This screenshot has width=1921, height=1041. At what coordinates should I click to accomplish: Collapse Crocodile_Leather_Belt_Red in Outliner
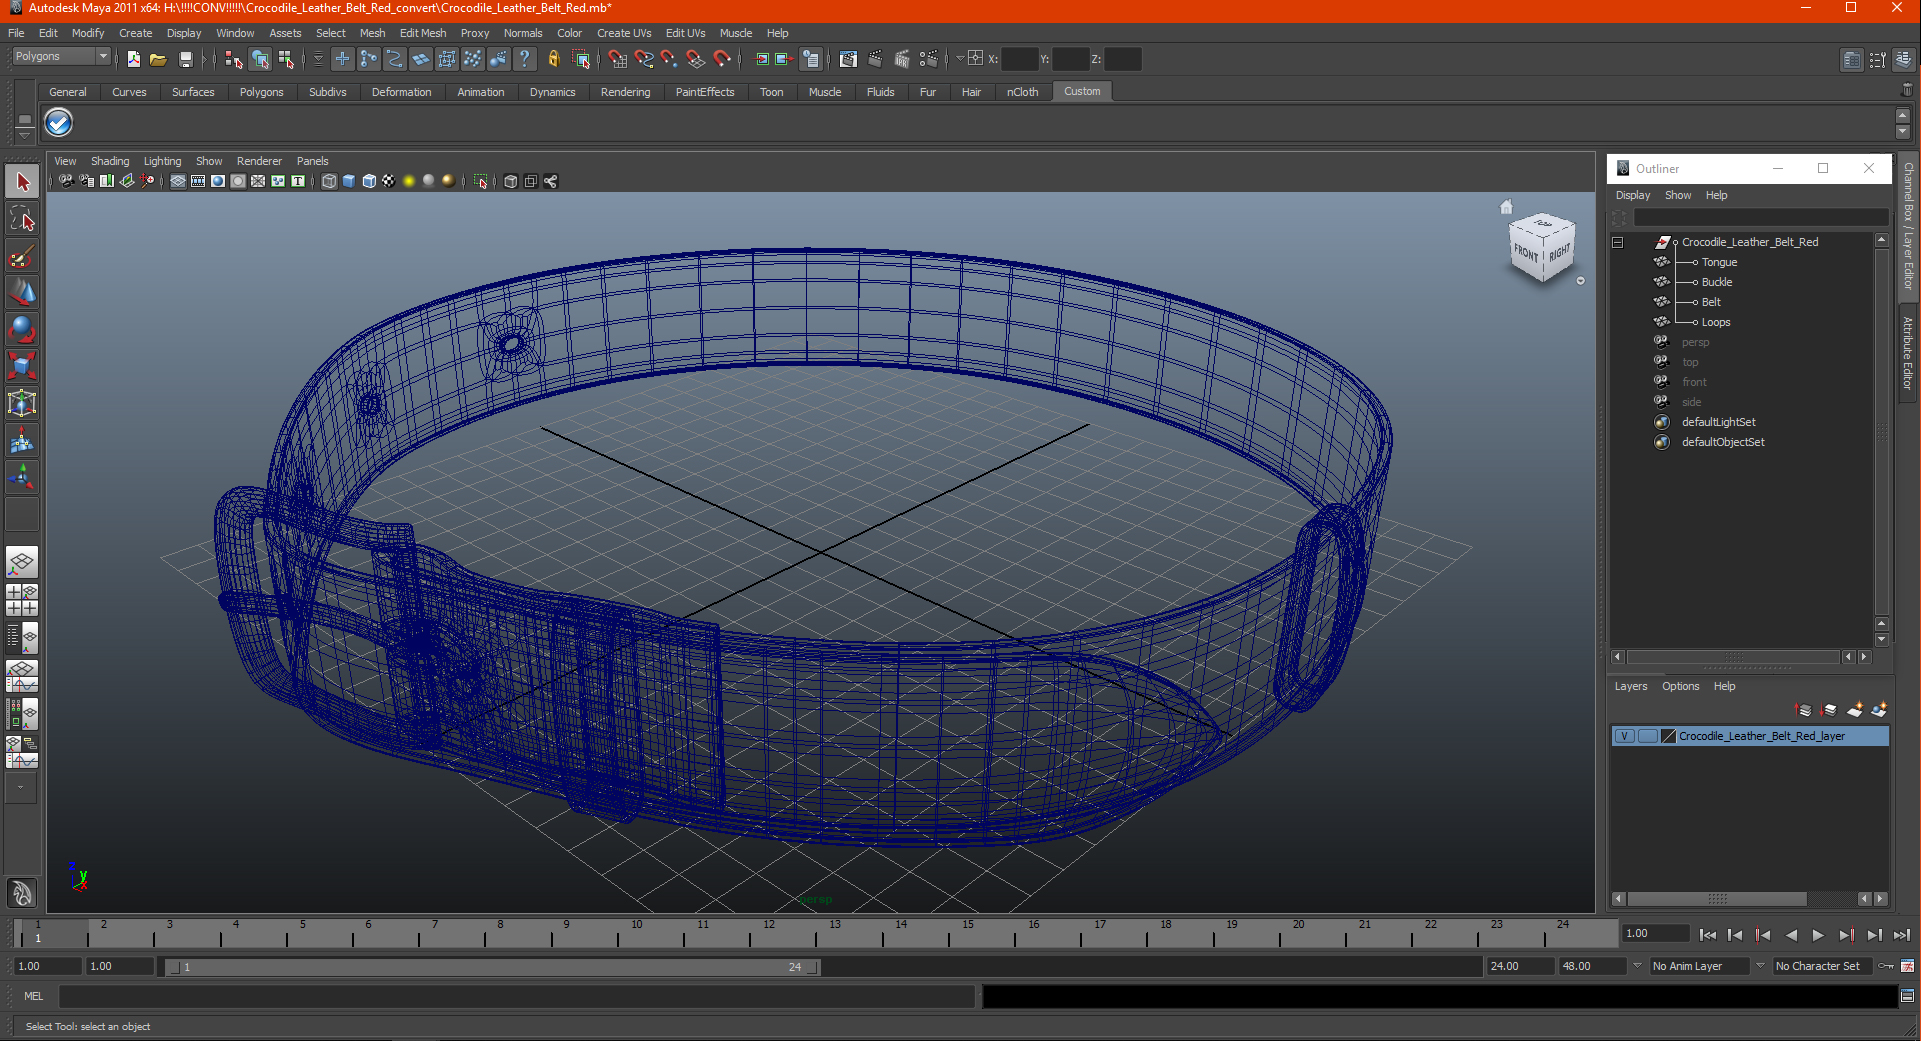tap(1617, 242)
